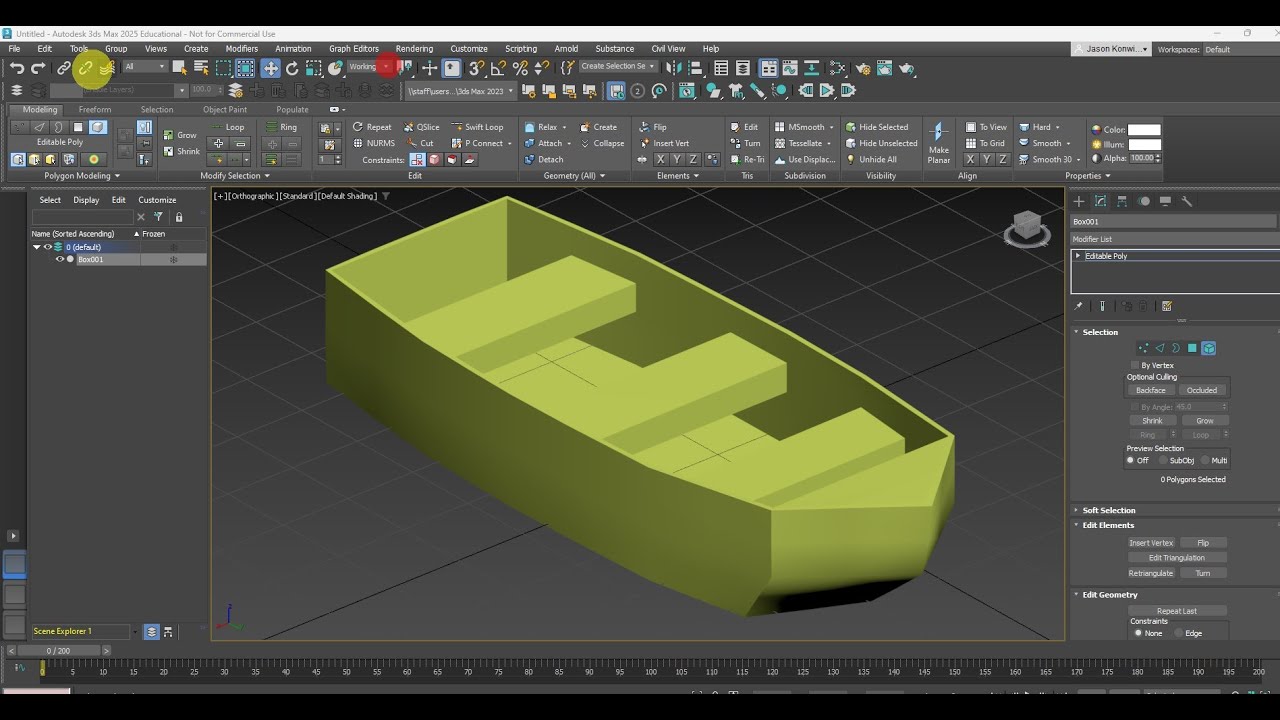The image size is (1280, 720).
Task: Expand Polygon Modeling panel dropdown
Action: click(81, 176)
